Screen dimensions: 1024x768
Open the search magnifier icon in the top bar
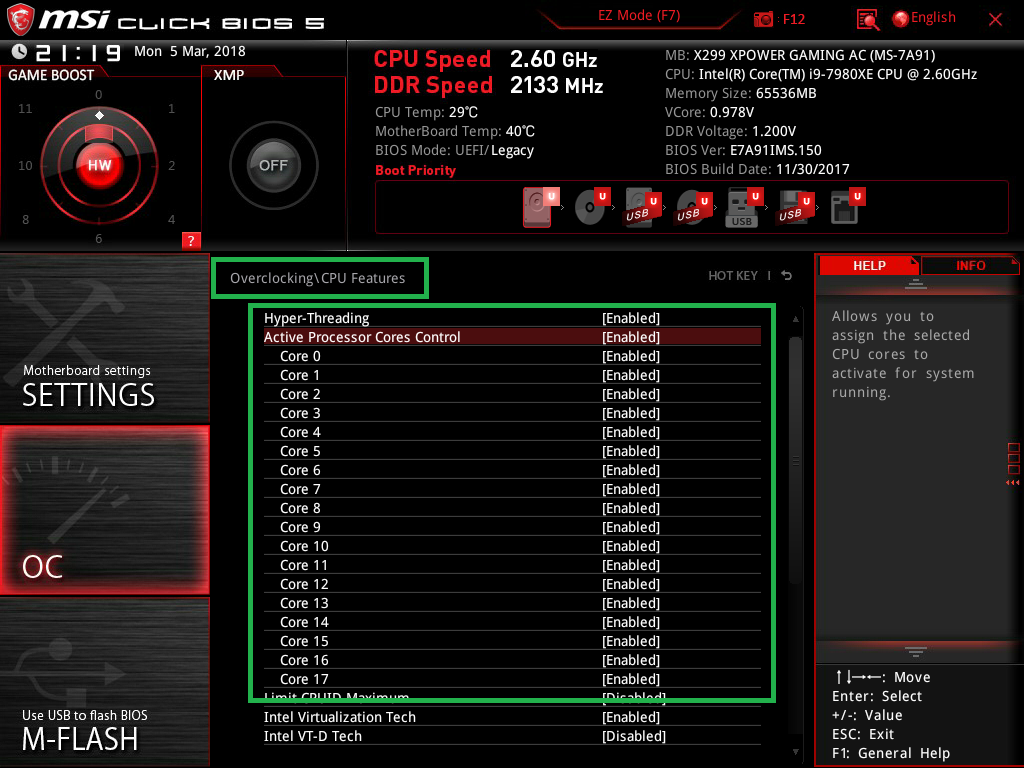[867, 20]
